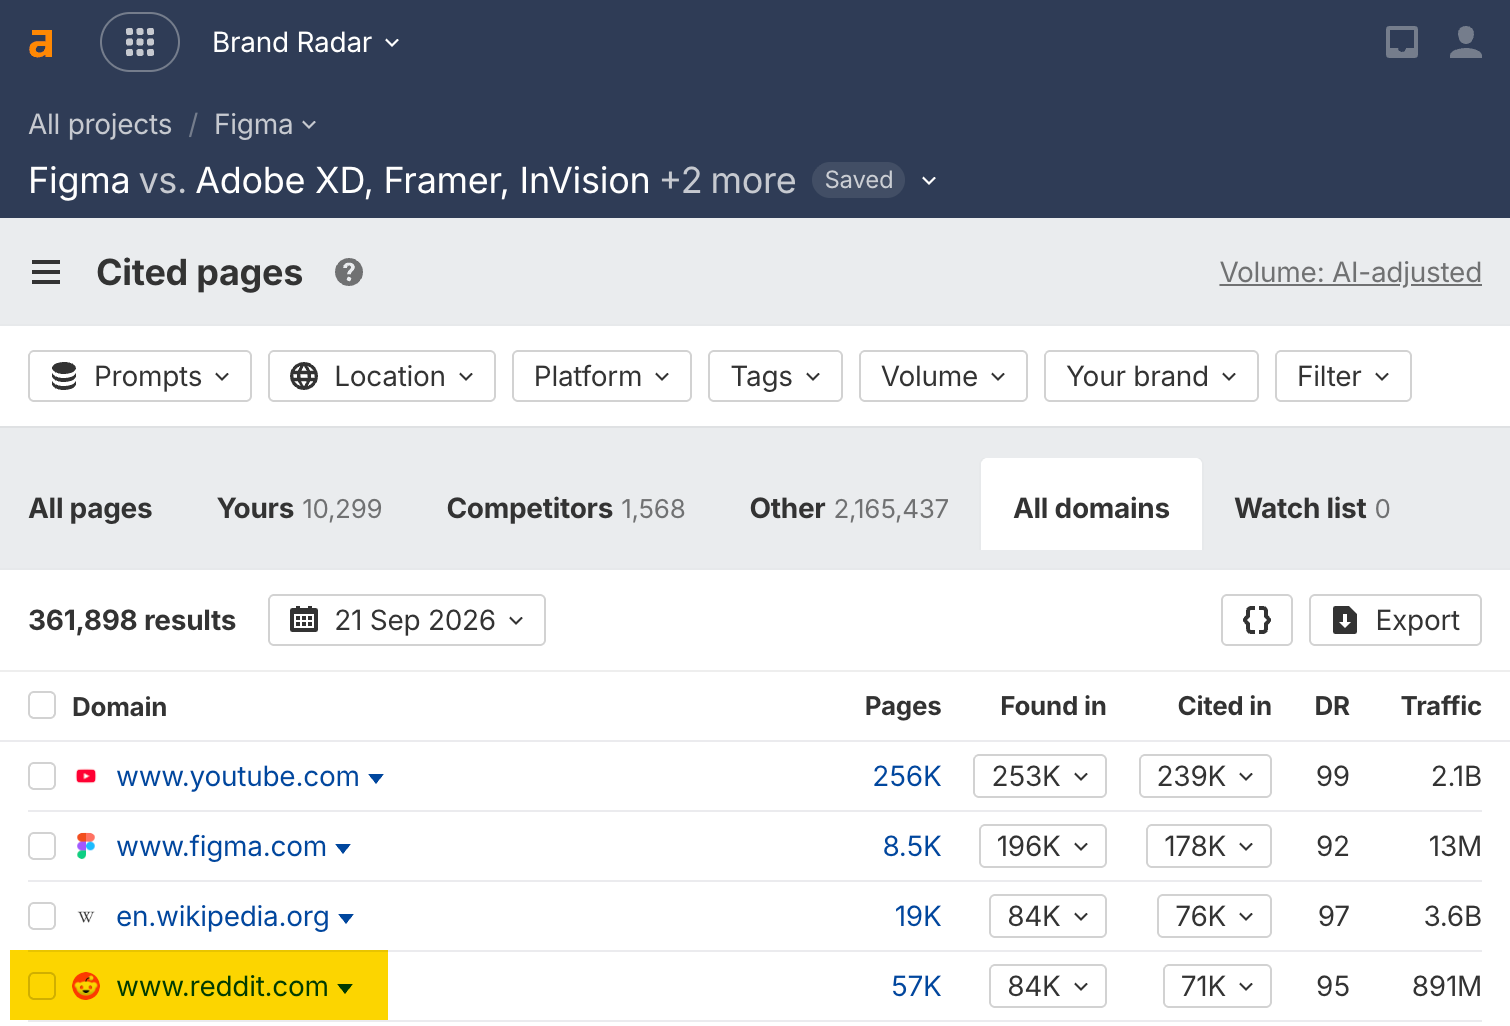This screenshot has width=1510, height=1026.
Task: Open the apps grid menu
Action: pyautogui.click(x=140, y=42)
